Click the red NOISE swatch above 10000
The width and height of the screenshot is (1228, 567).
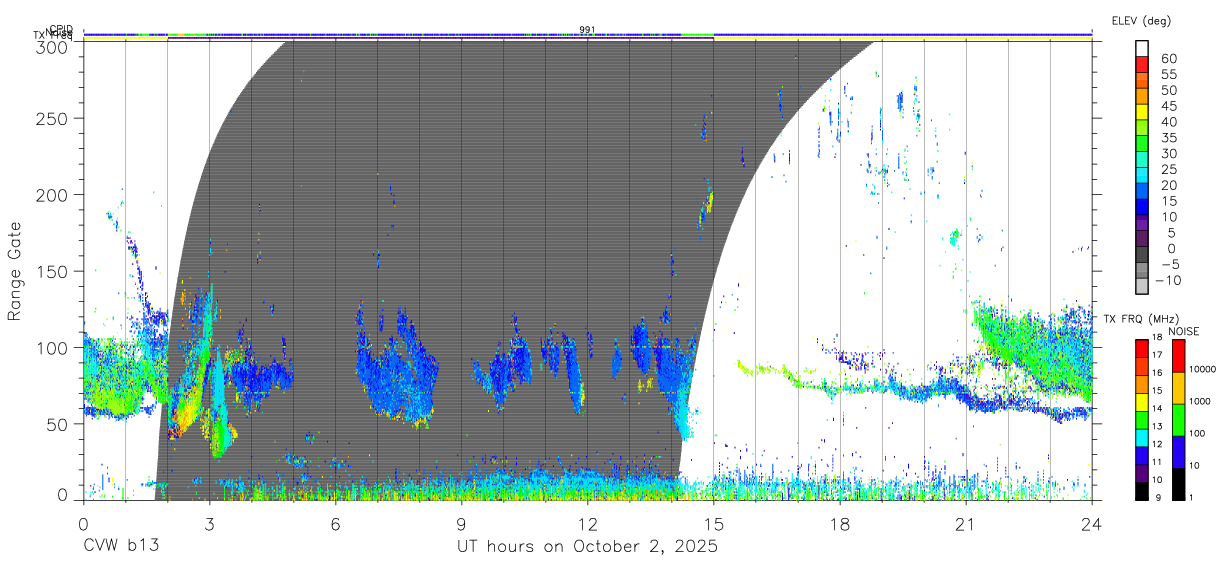tap(1178, 355)
